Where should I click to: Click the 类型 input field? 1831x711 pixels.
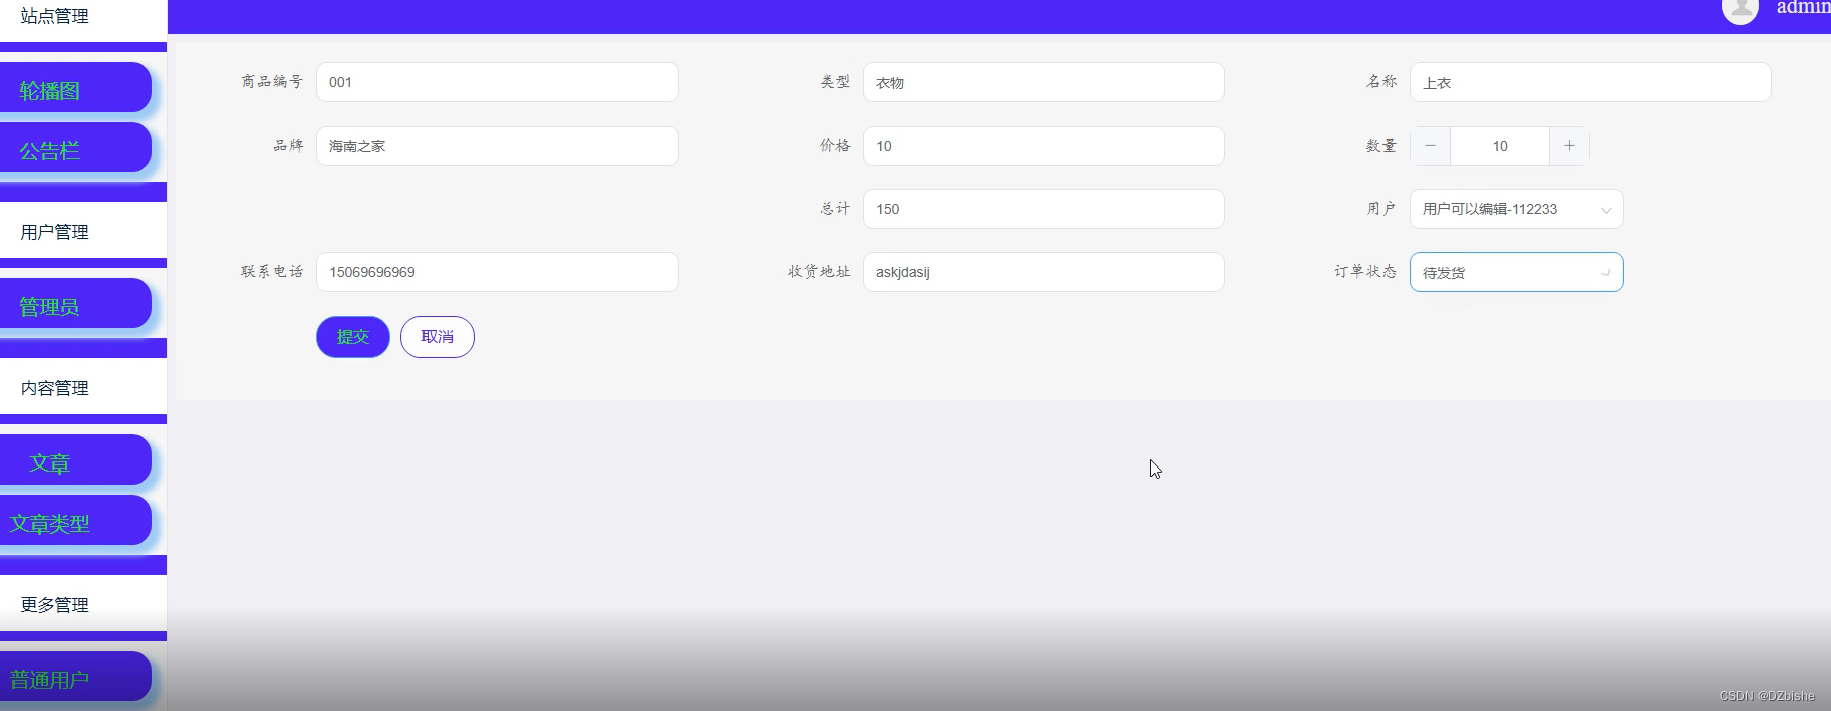(1043, 82)
